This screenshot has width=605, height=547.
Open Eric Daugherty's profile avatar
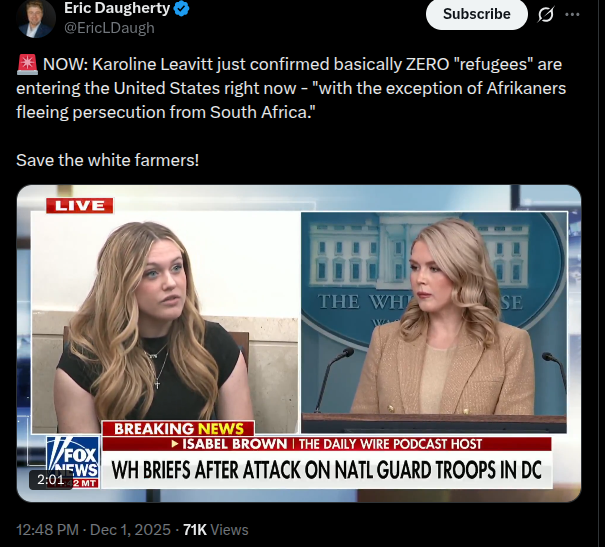coord(36,19)
